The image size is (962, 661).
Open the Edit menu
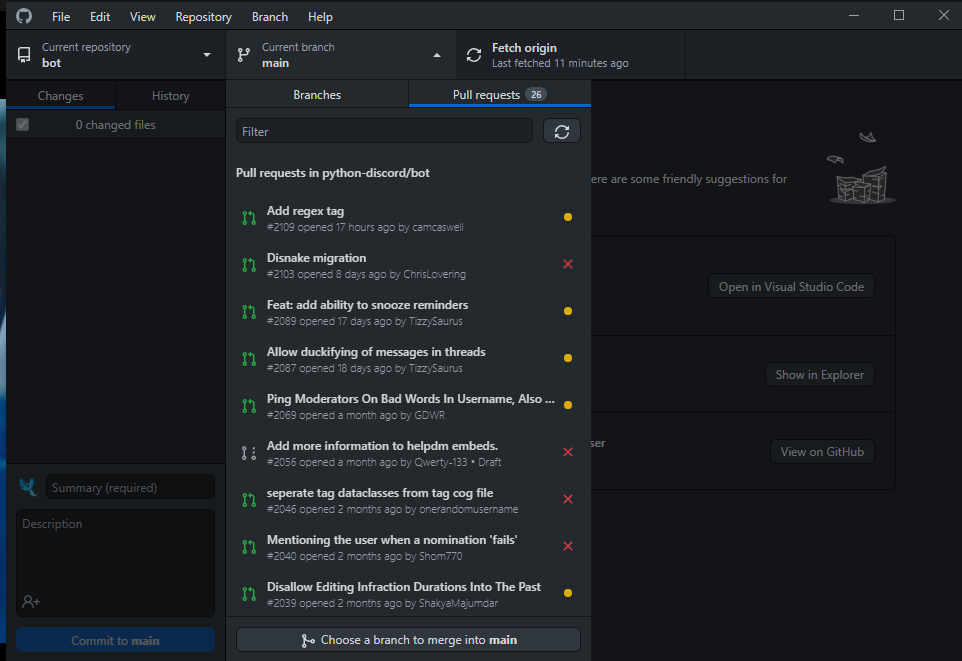coord(100,17)
